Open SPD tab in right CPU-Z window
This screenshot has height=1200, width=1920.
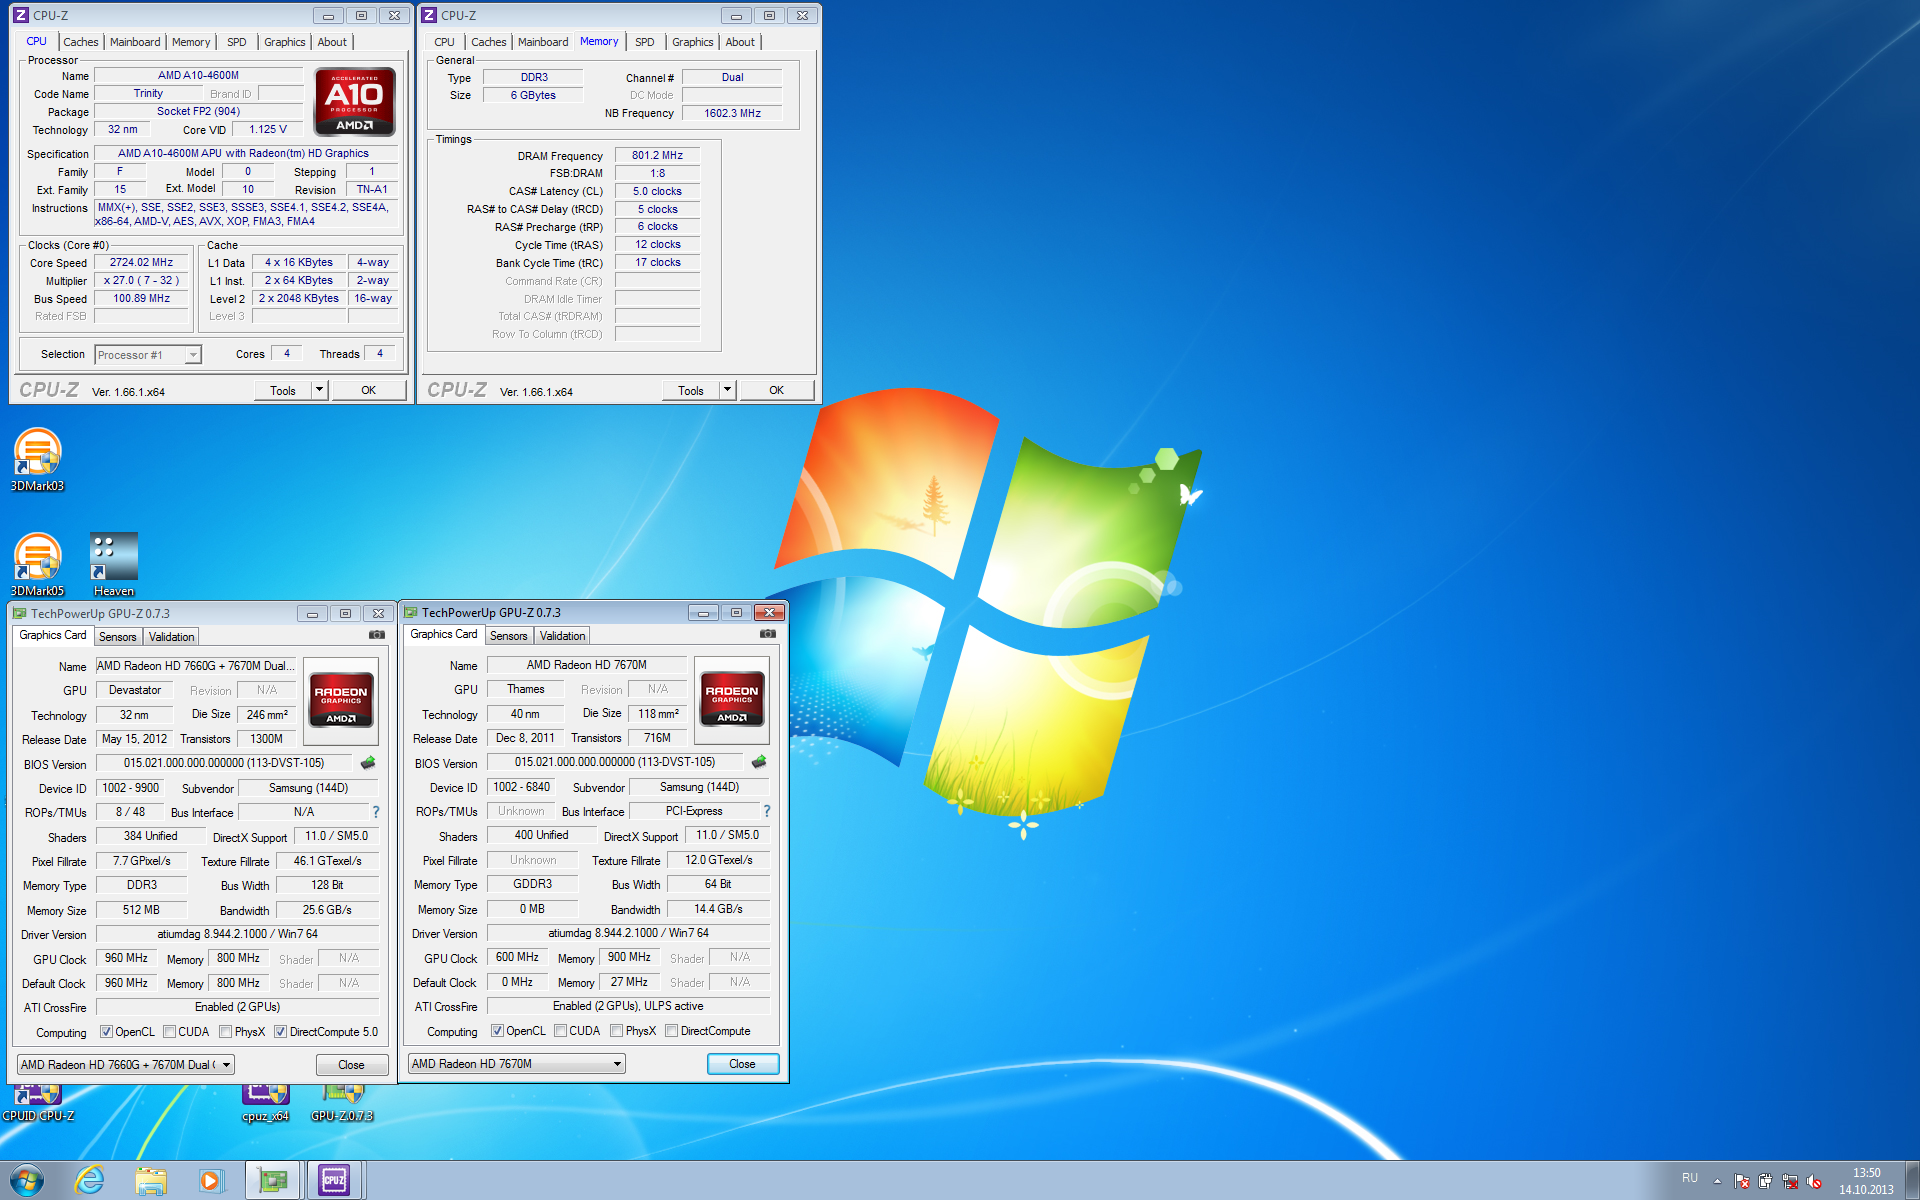point(645,42)
